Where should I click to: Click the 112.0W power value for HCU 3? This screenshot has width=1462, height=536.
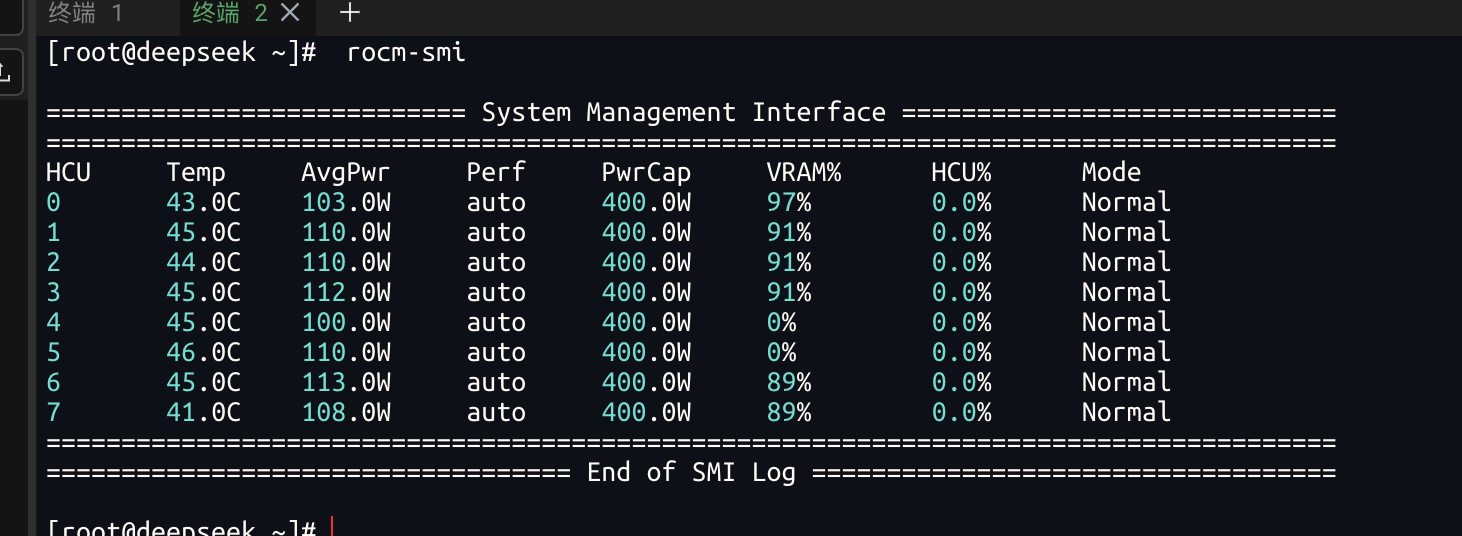pyautogui.click(x=346, y=292)
